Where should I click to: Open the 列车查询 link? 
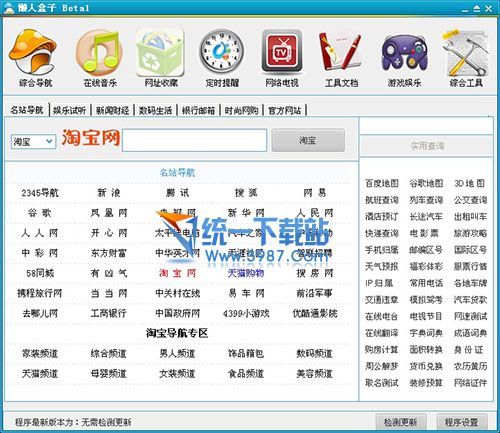click(x=426, y=200)
